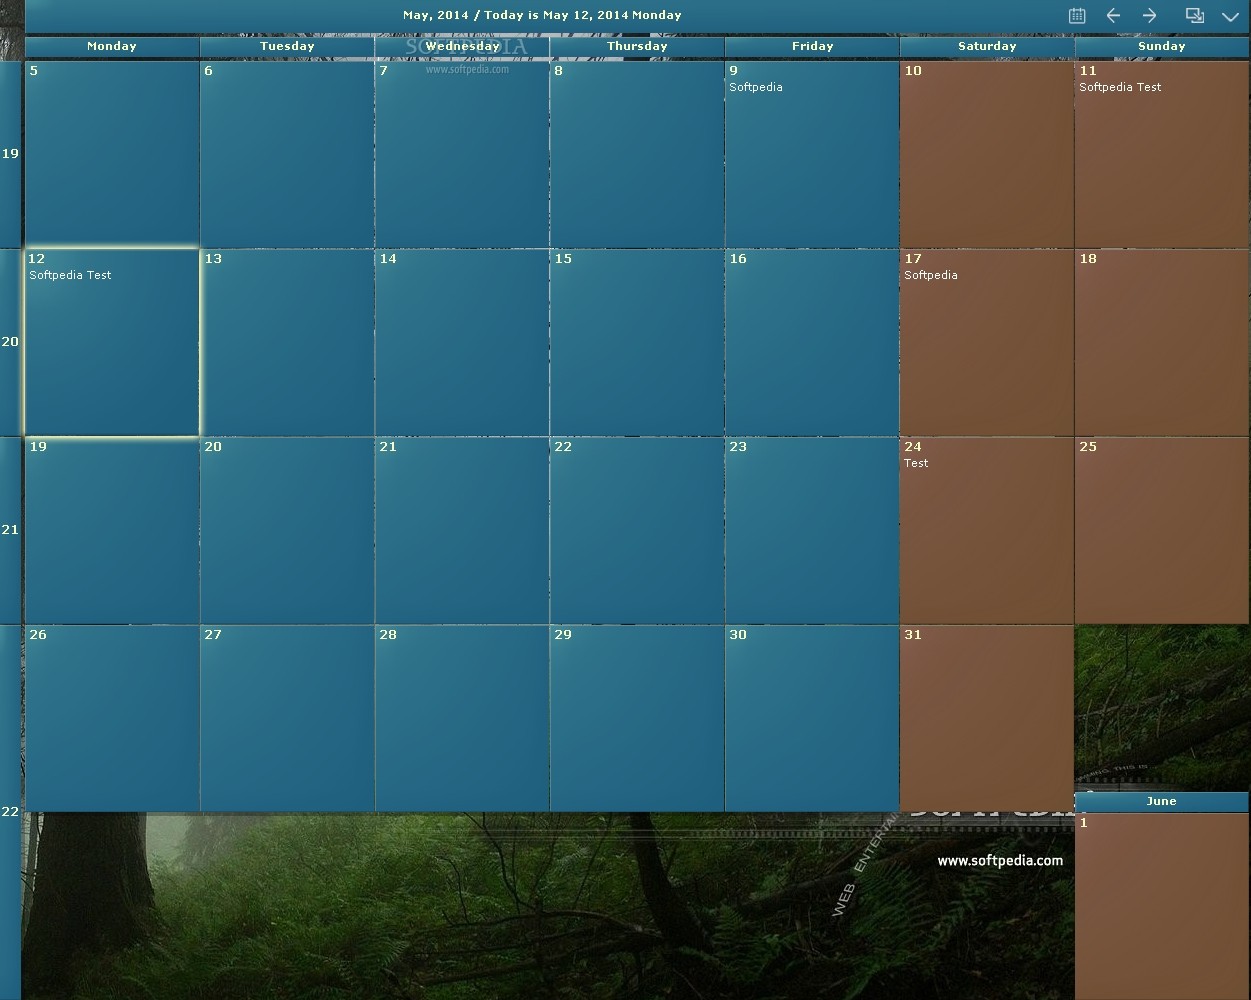Select the May 23 day cell
The width and height of the screenshot is (1251, 1000).
point(812,530)
